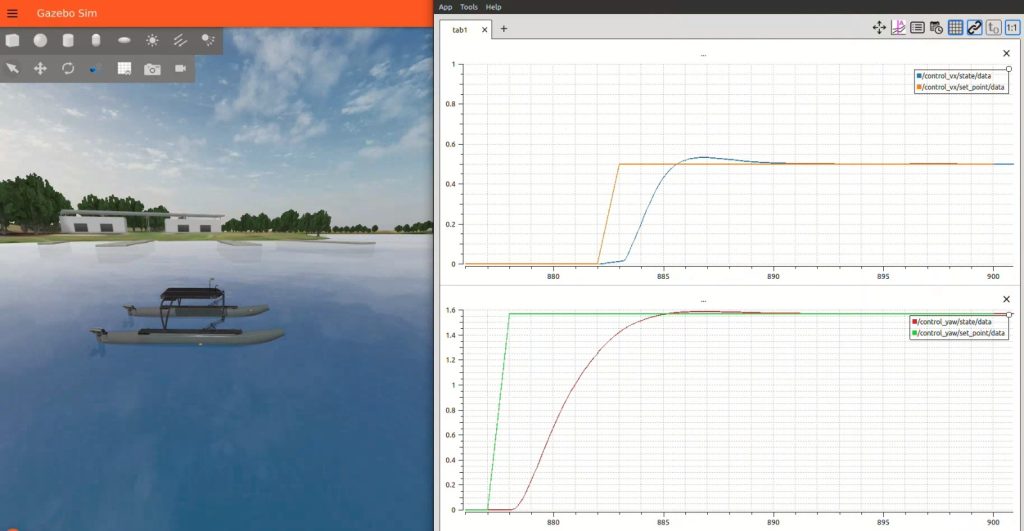
Task: Add a directional light to the world
Action: [180, 41]
